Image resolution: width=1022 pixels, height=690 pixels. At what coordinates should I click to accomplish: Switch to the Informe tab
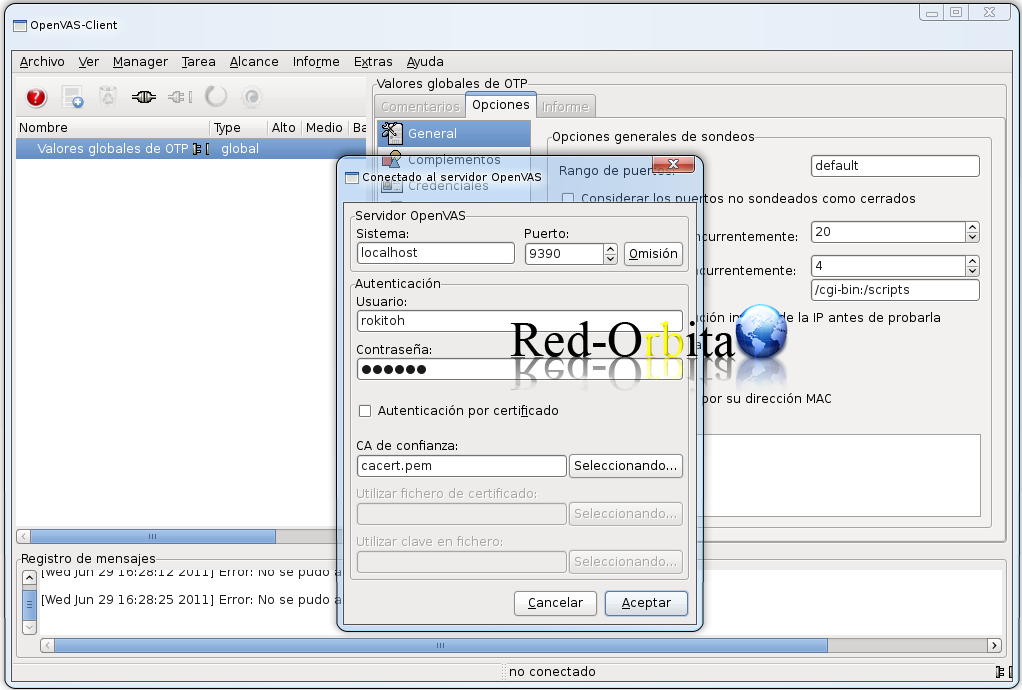pos(565,107)
